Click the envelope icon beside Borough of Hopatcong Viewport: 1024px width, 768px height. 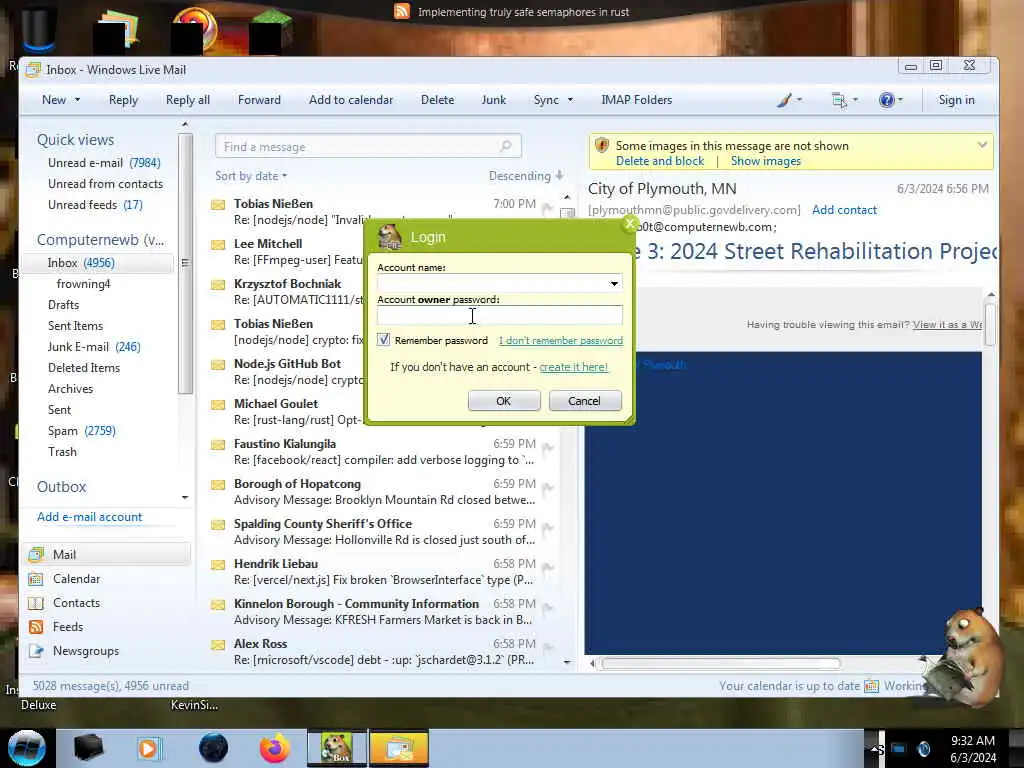click(x=218, y=485)
